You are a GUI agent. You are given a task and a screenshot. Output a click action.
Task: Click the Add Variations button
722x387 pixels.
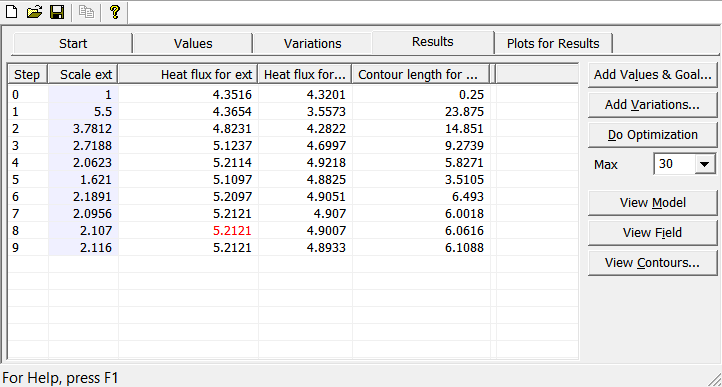(652, 105)
